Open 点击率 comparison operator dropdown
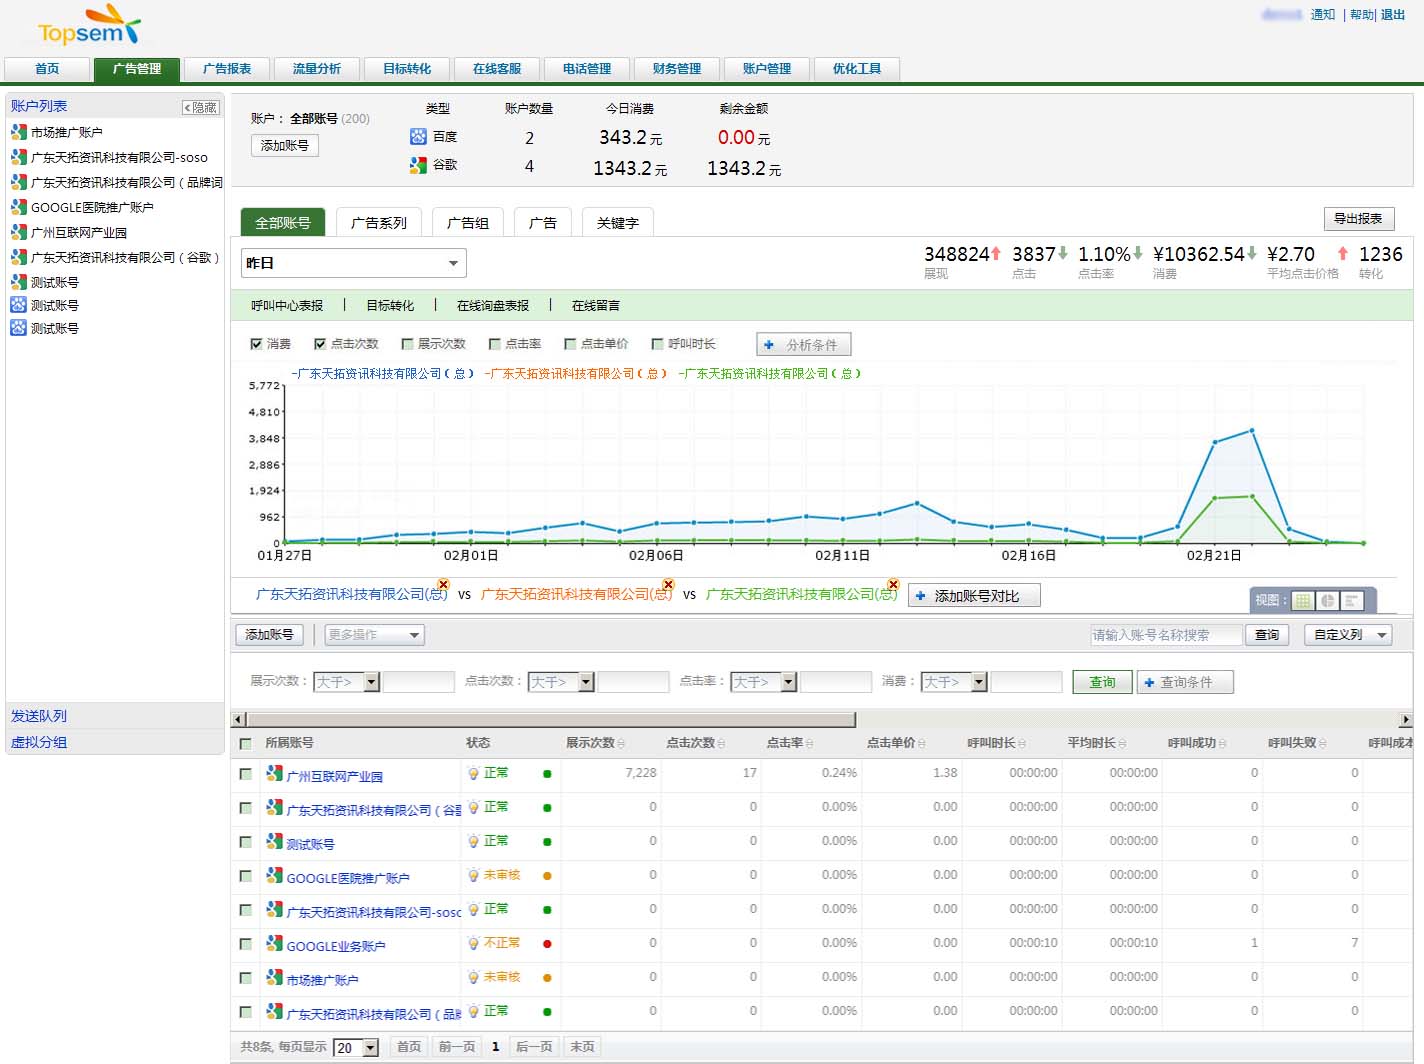The height and width of the screenshot is (1064, 1424). click(x=764, y=682)
